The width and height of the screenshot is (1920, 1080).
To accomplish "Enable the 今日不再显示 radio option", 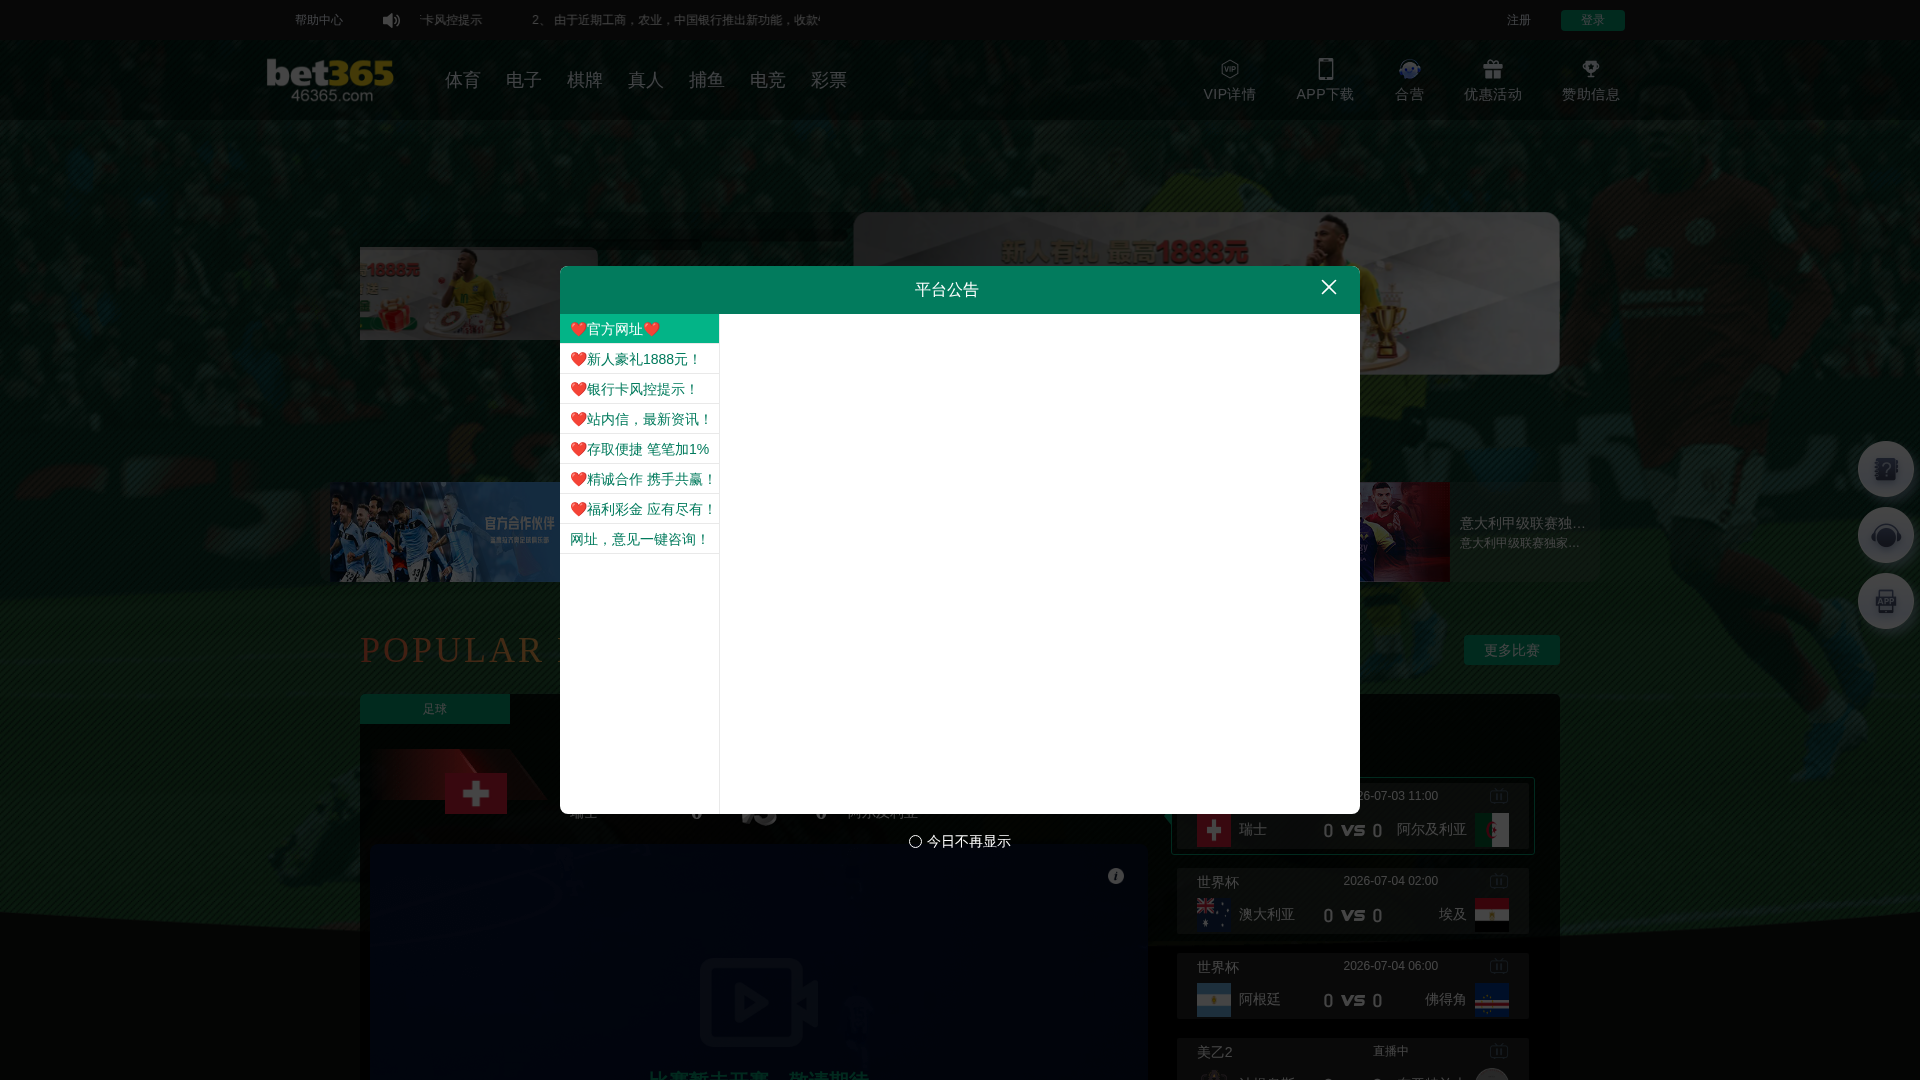I will click(915, 842).
